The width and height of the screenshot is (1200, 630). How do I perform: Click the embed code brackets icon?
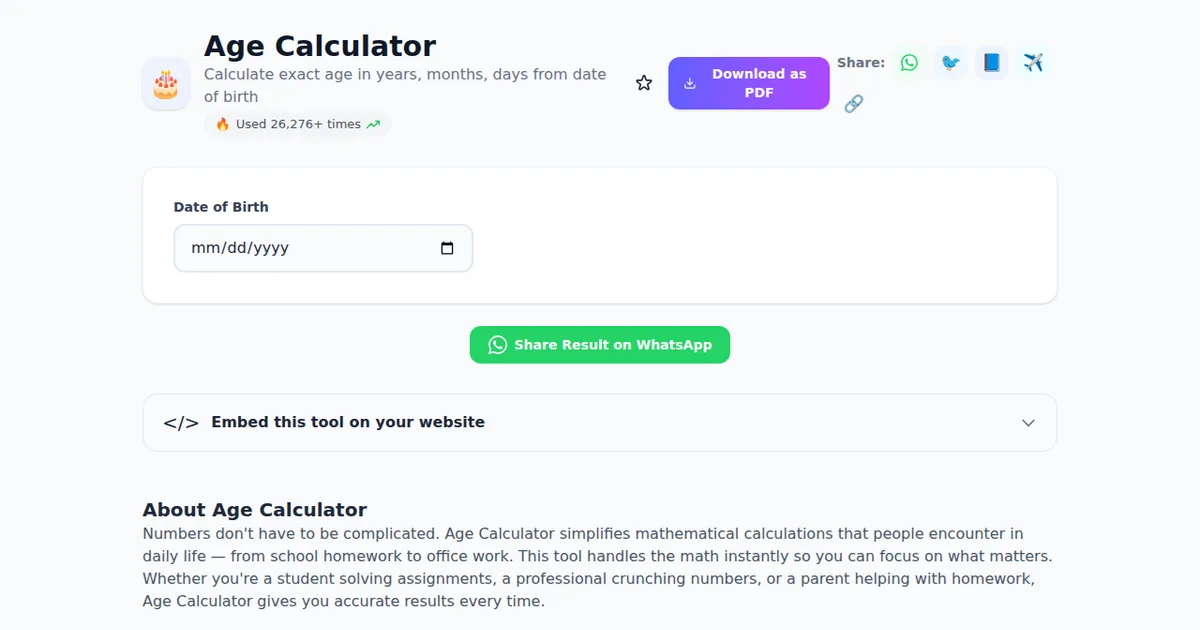click(x=181, y=423)
